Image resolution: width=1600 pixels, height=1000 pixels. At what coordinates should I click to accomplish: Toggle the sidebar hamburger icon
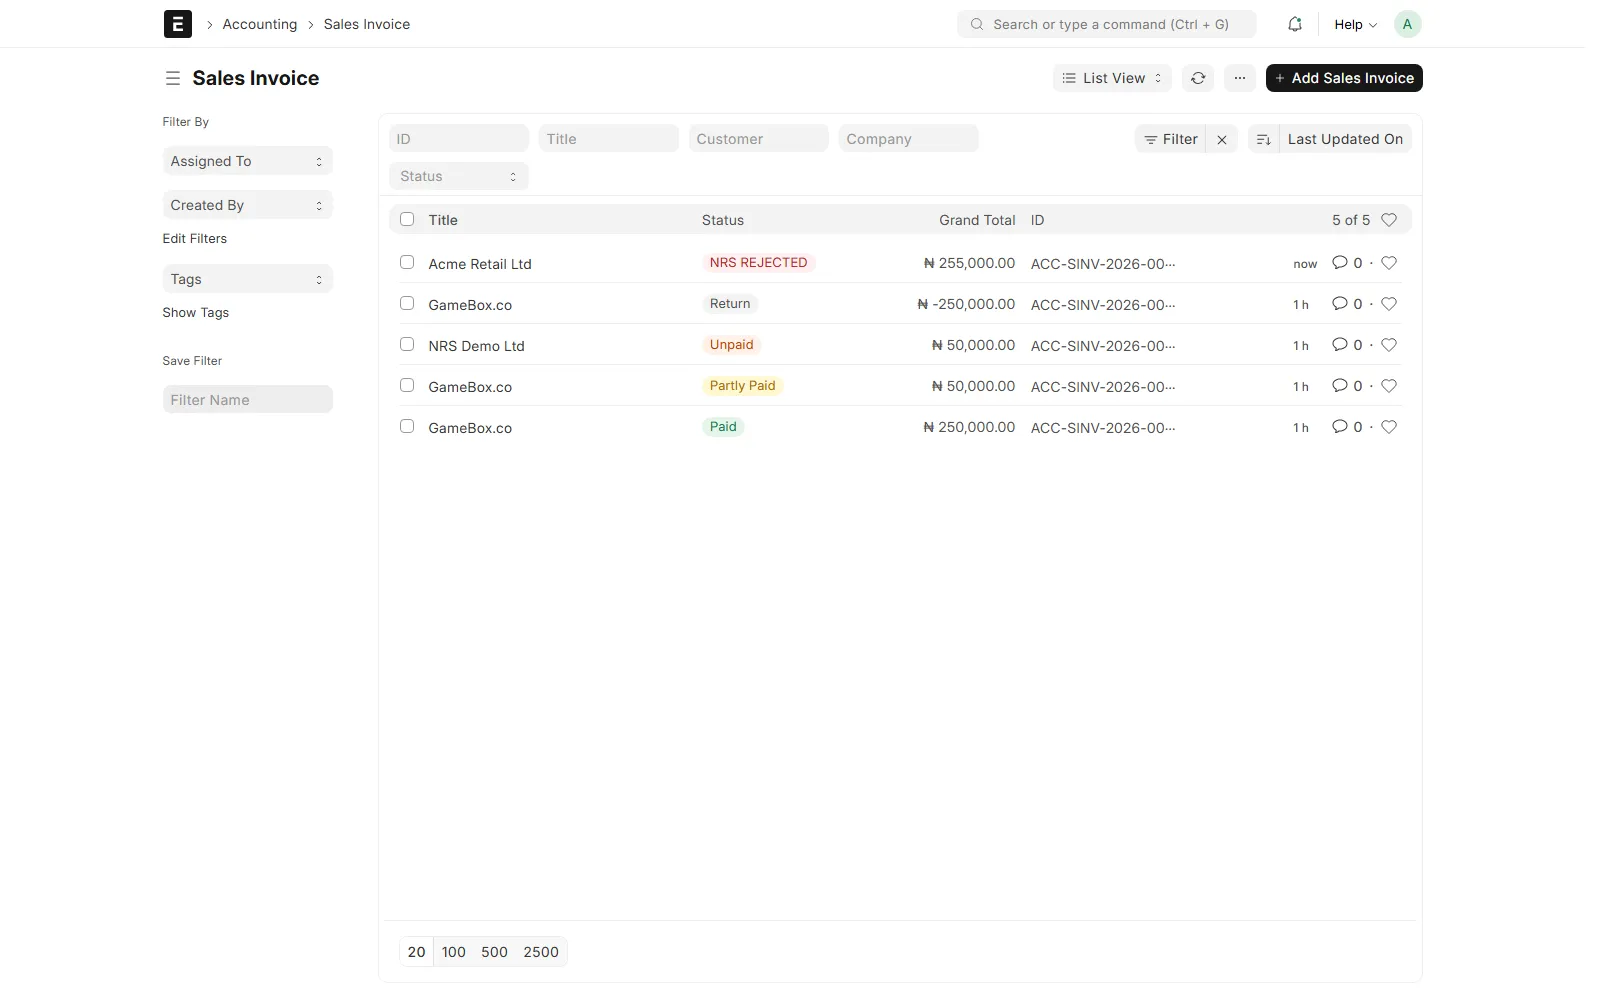point(173,78)
